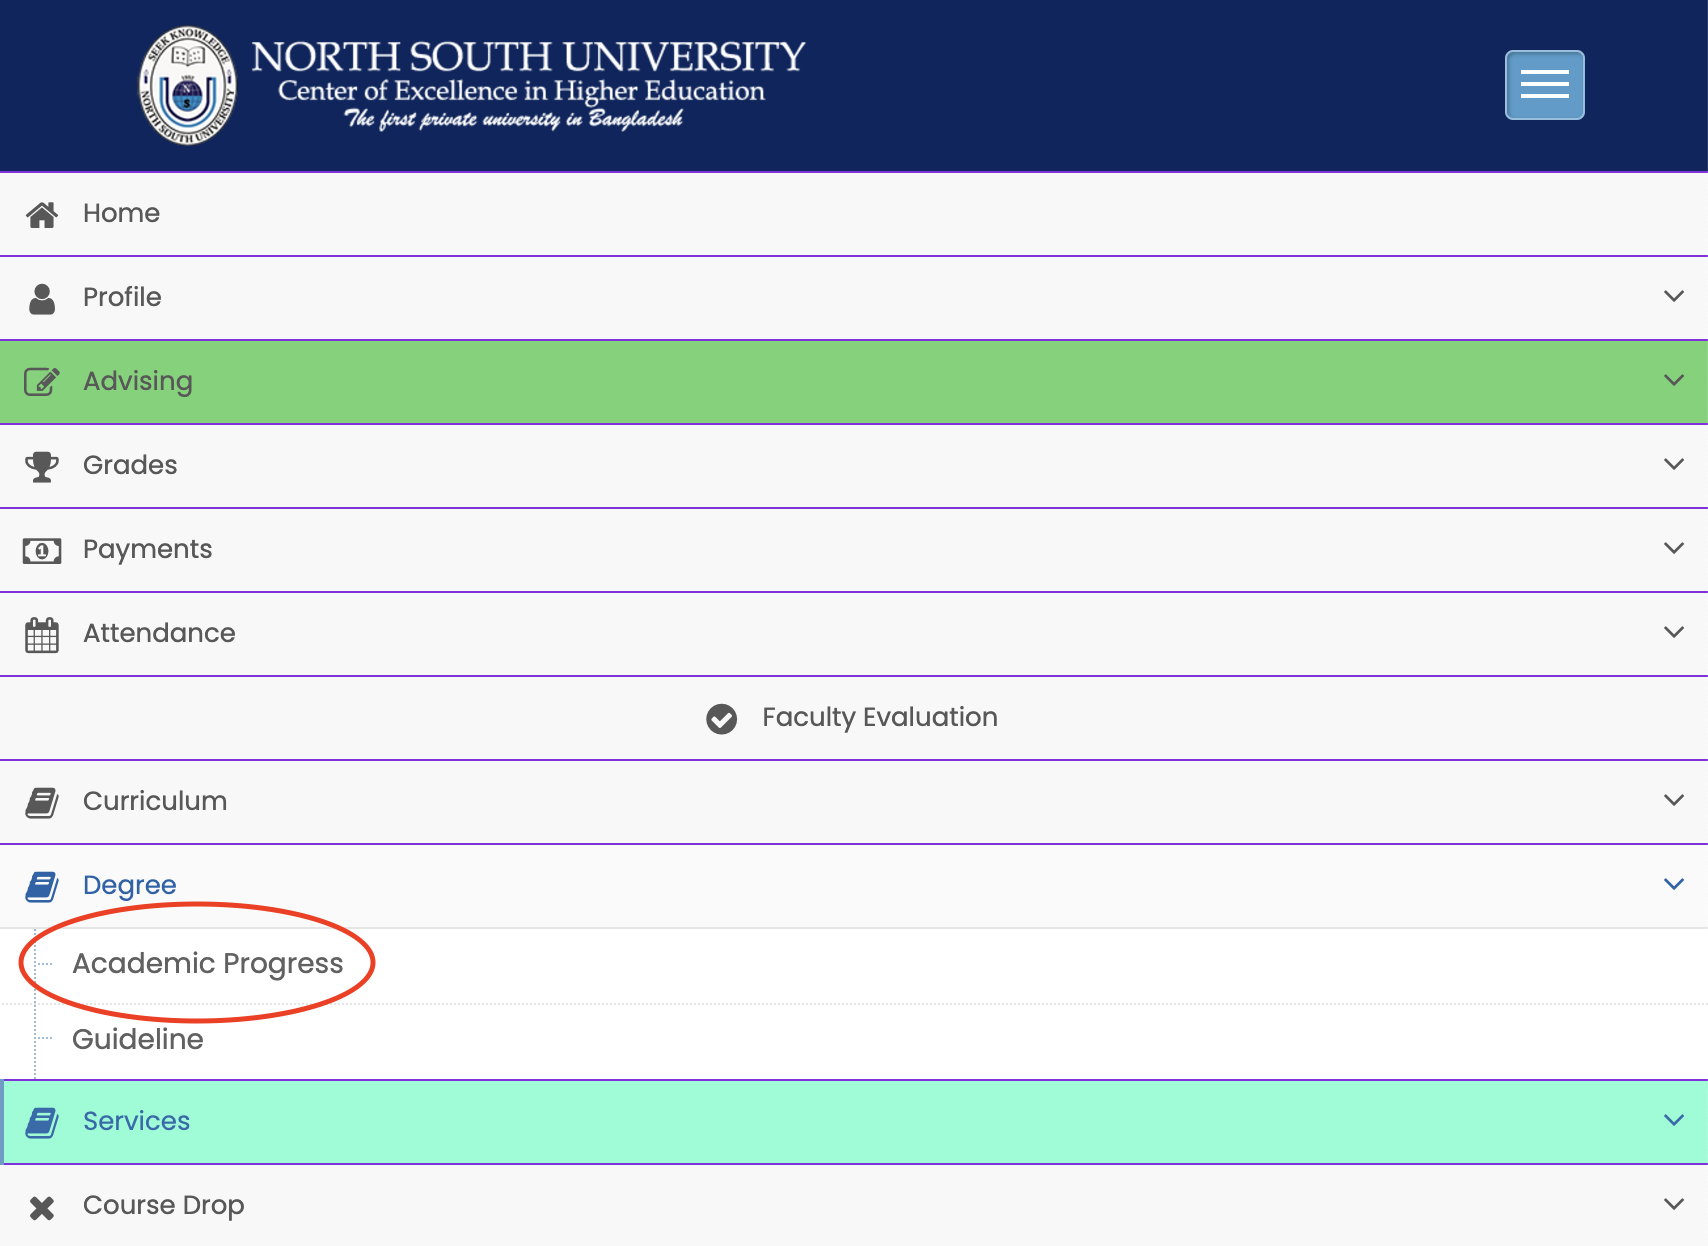
Task: Click the Profile person icon
Action: point(42,298)
